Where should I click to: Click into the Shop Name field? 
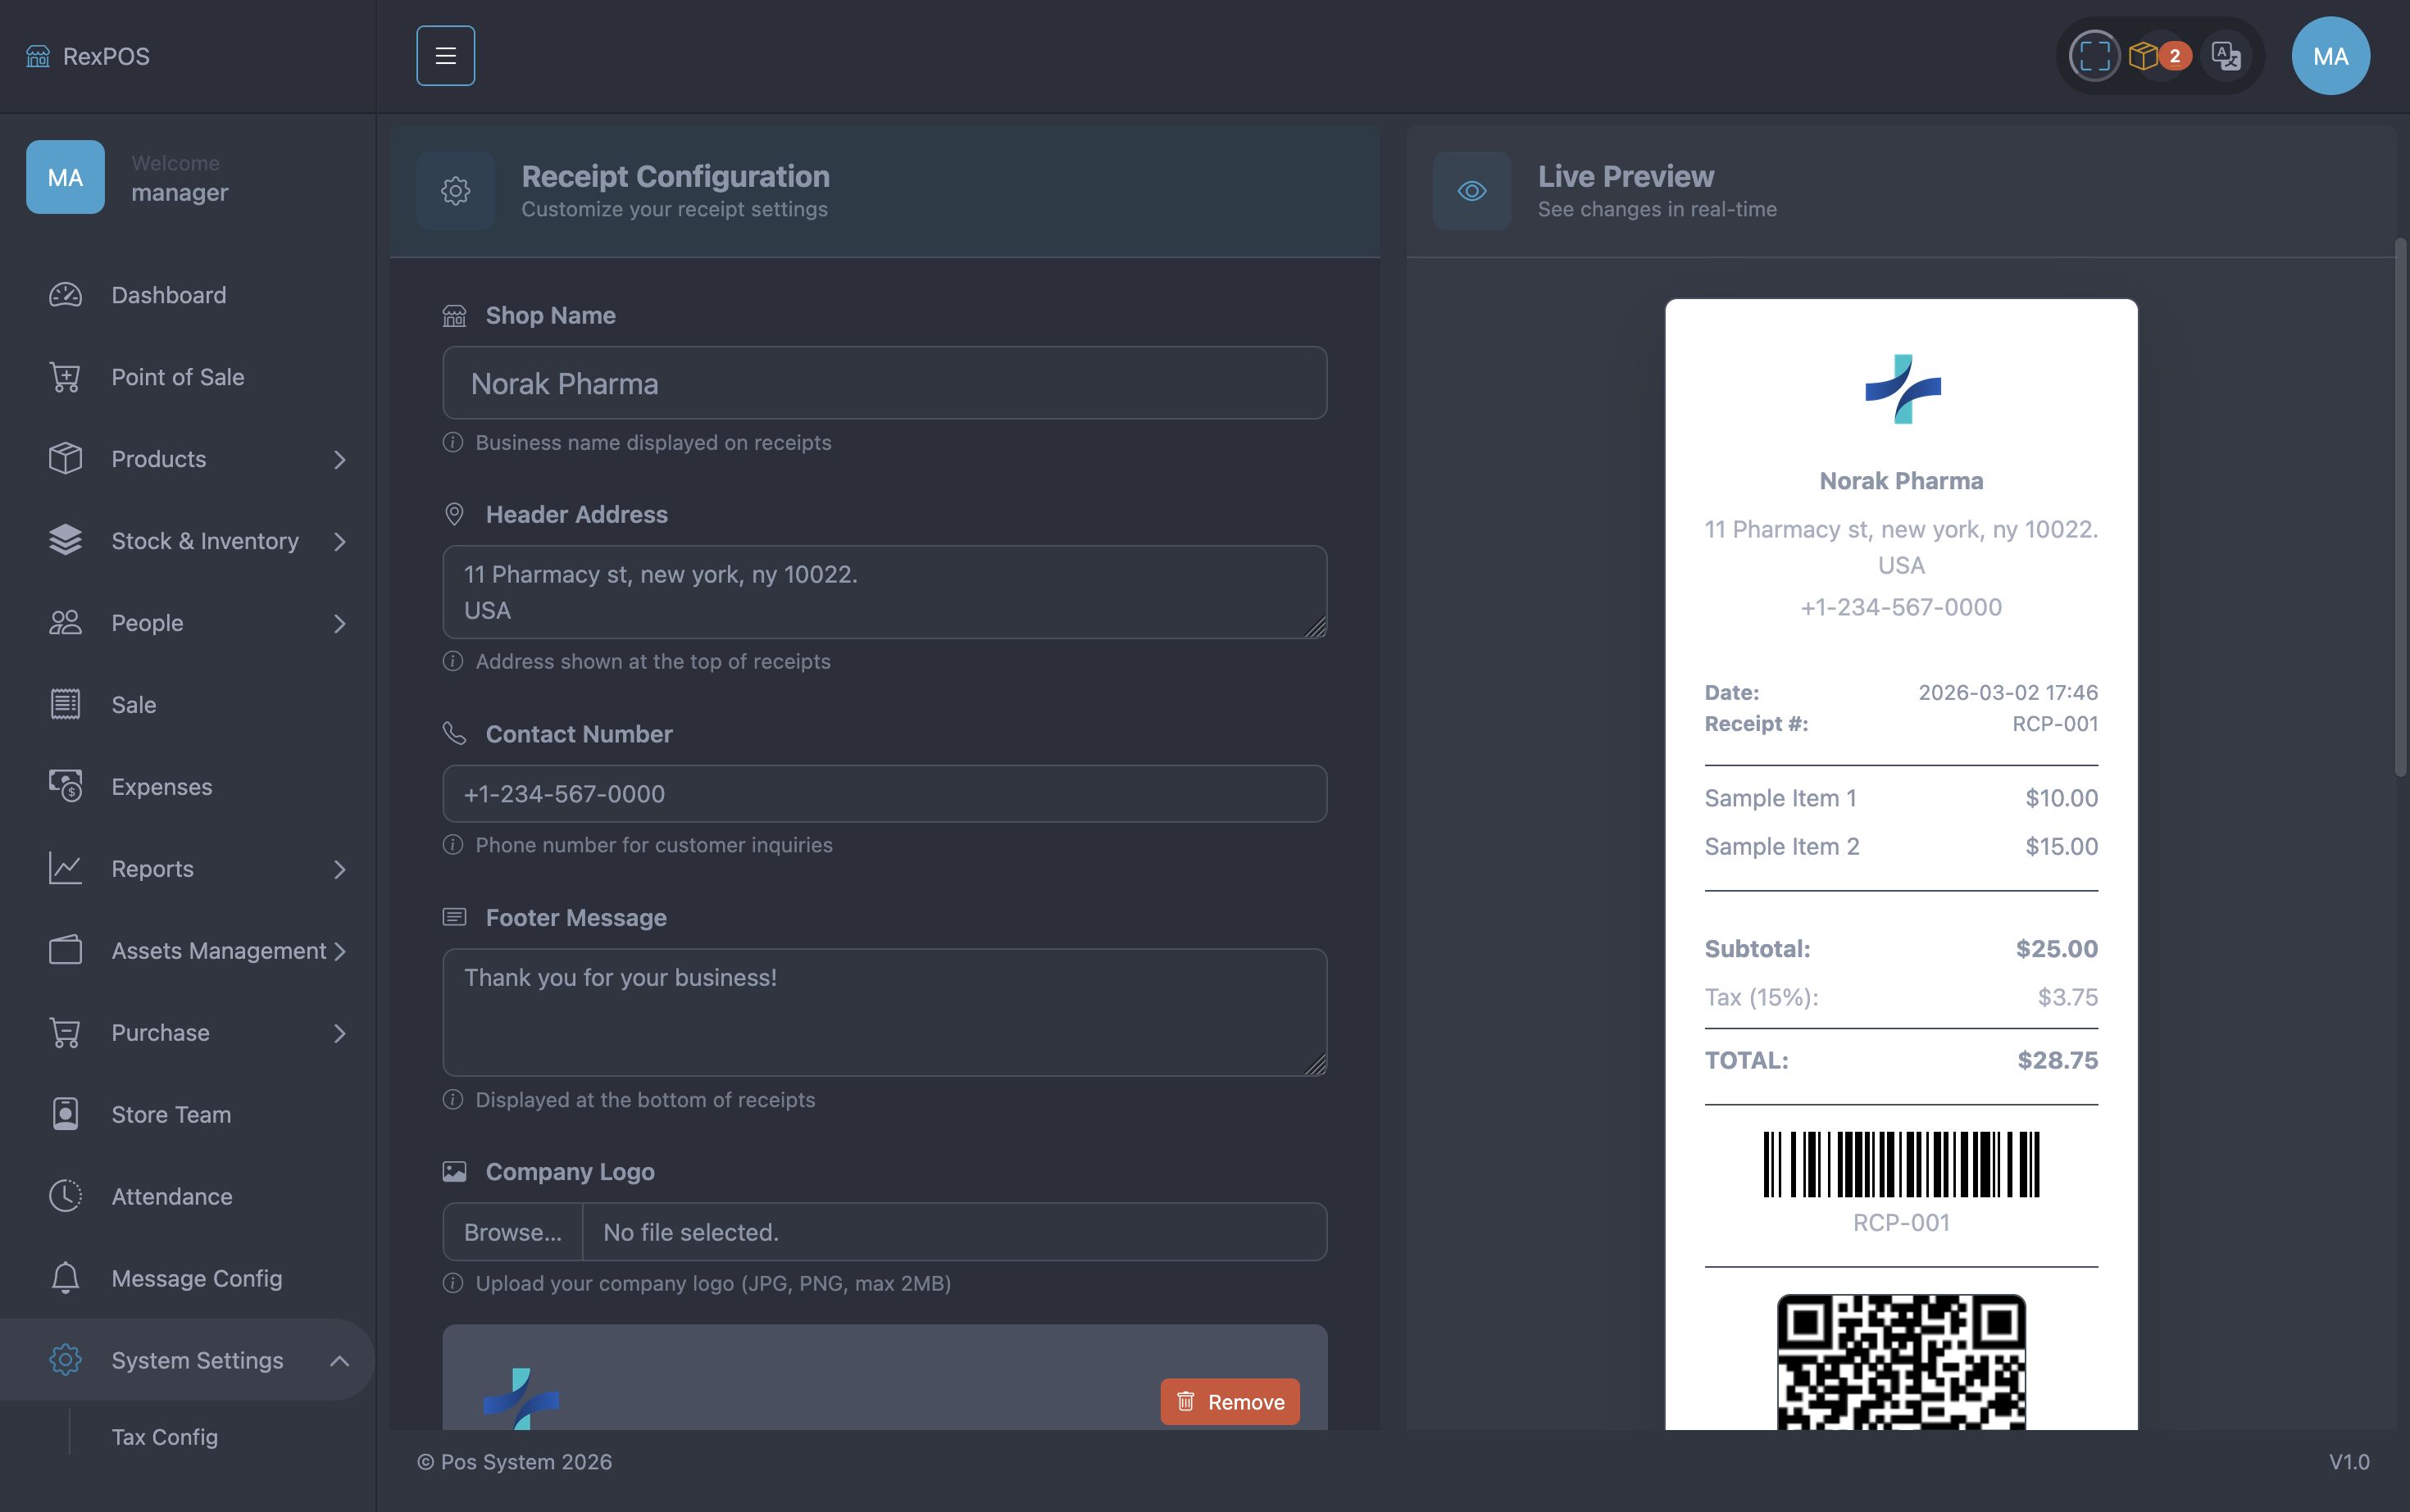(x=884, y=383)
